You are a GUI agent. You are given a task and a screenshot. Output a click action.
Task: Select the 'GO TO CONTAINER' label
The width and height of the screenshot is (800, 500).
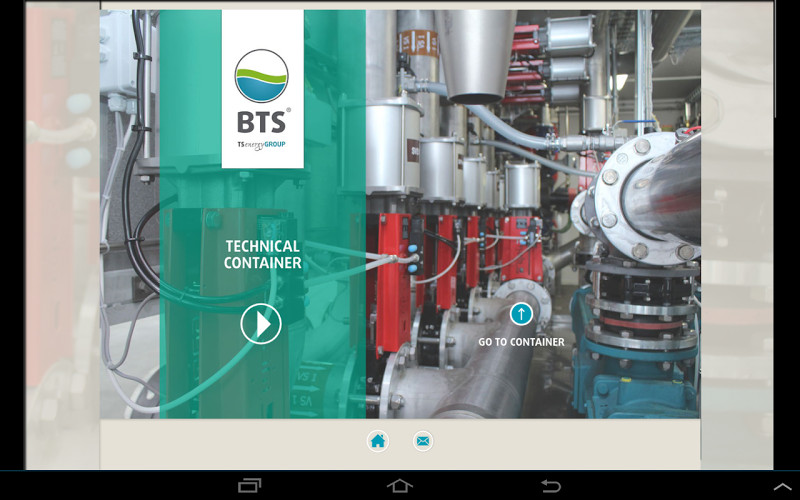[x=521, y=342]
